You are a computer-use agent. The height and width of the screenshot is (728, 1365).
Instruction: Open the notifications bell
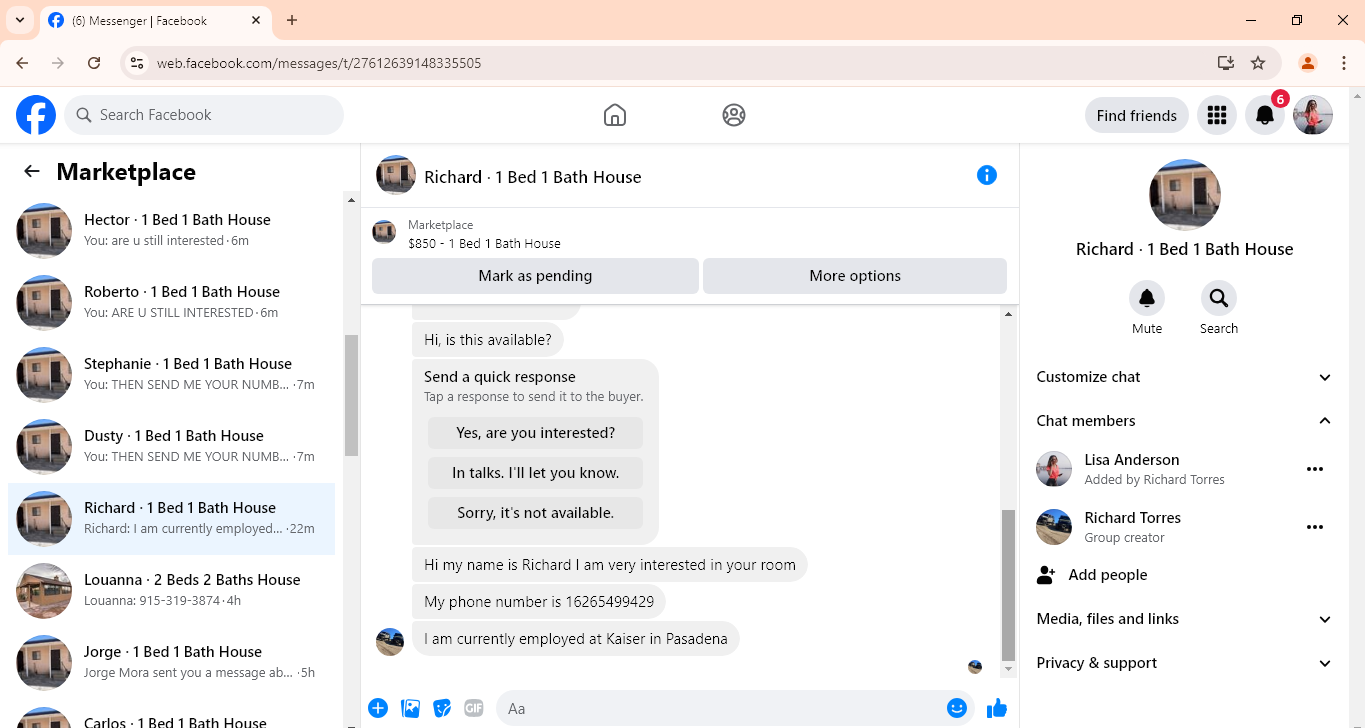pyautogui.click(x=1265, y=115)
